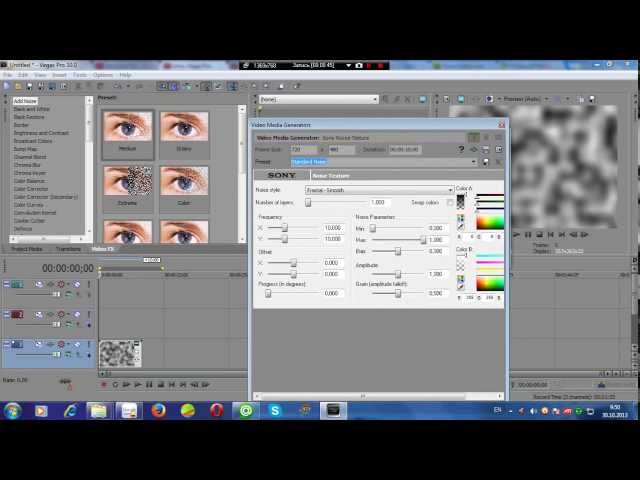
Task: Solo video track 1
Action: point(89,284)
